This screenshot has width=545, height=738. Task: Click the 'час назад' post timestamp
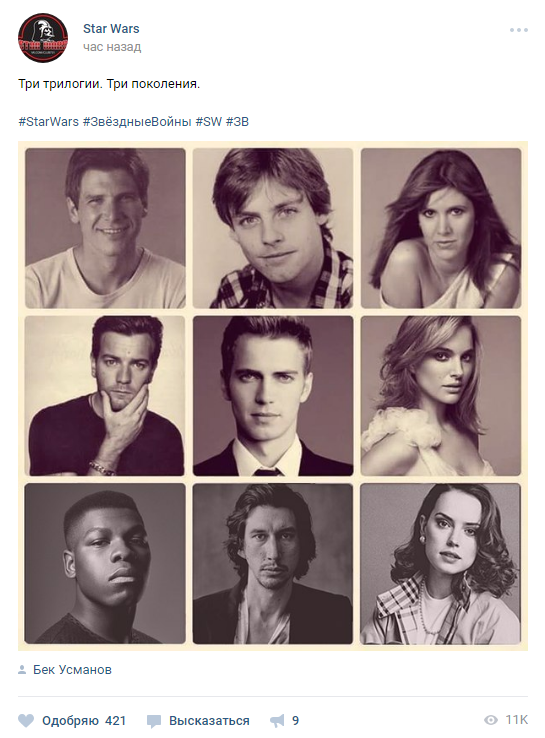(x=112, y=47)
